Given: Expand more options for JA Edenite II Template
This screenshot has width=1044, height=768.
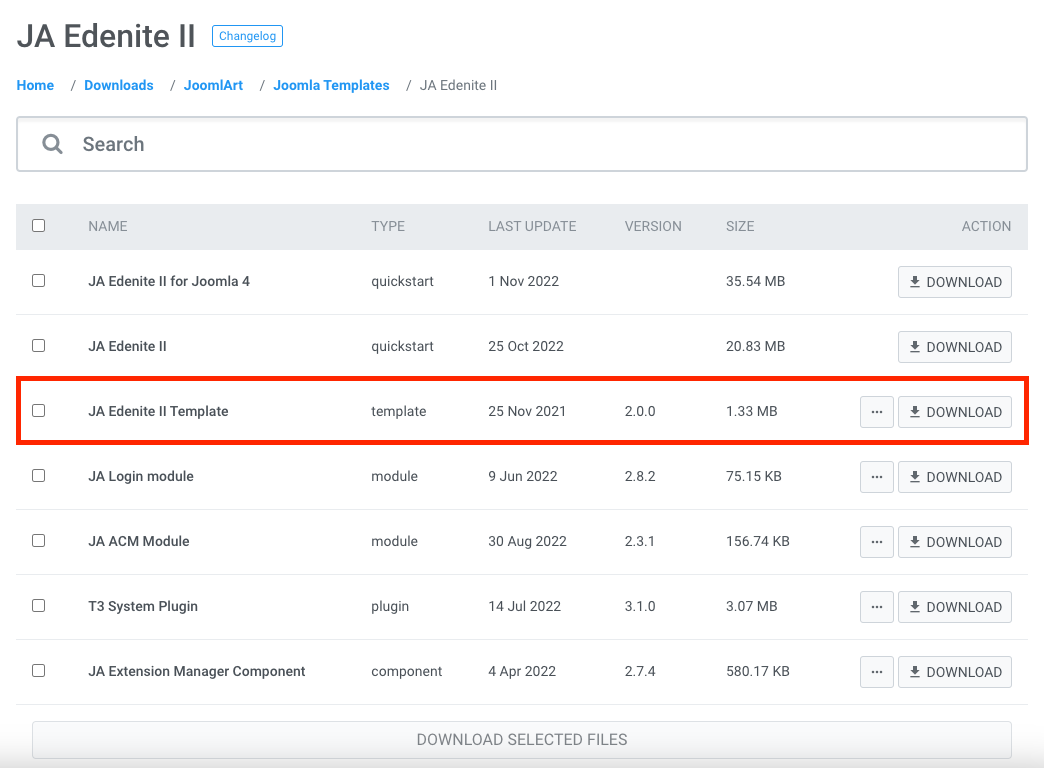Looking at the screenshot, I should [x=876, y=412].
